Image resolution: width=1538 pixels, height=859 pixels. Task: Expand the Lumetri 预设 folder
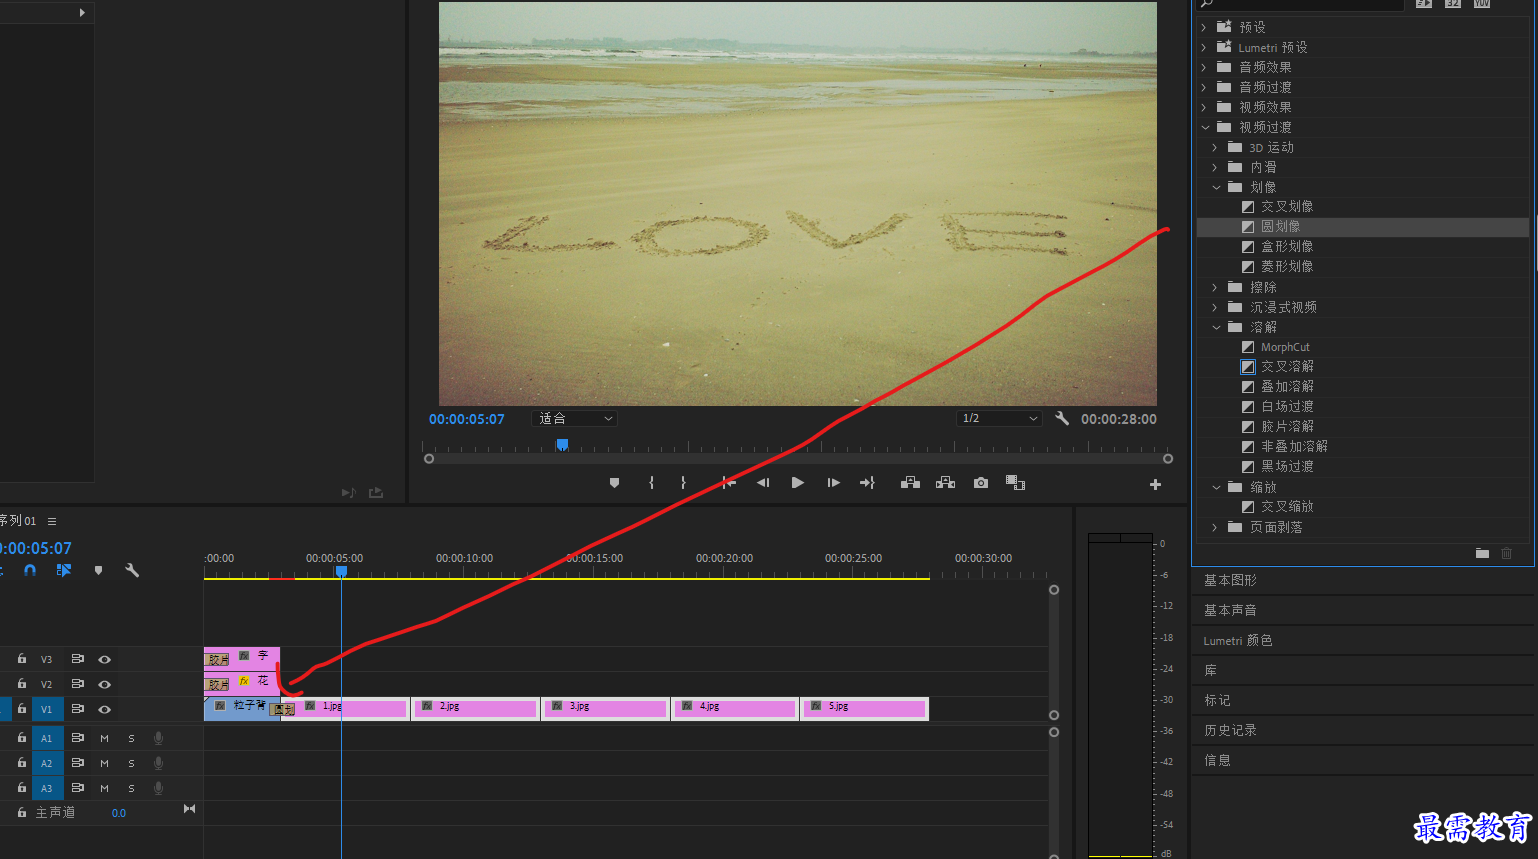pyautogui.click(x=1205, y=47)
